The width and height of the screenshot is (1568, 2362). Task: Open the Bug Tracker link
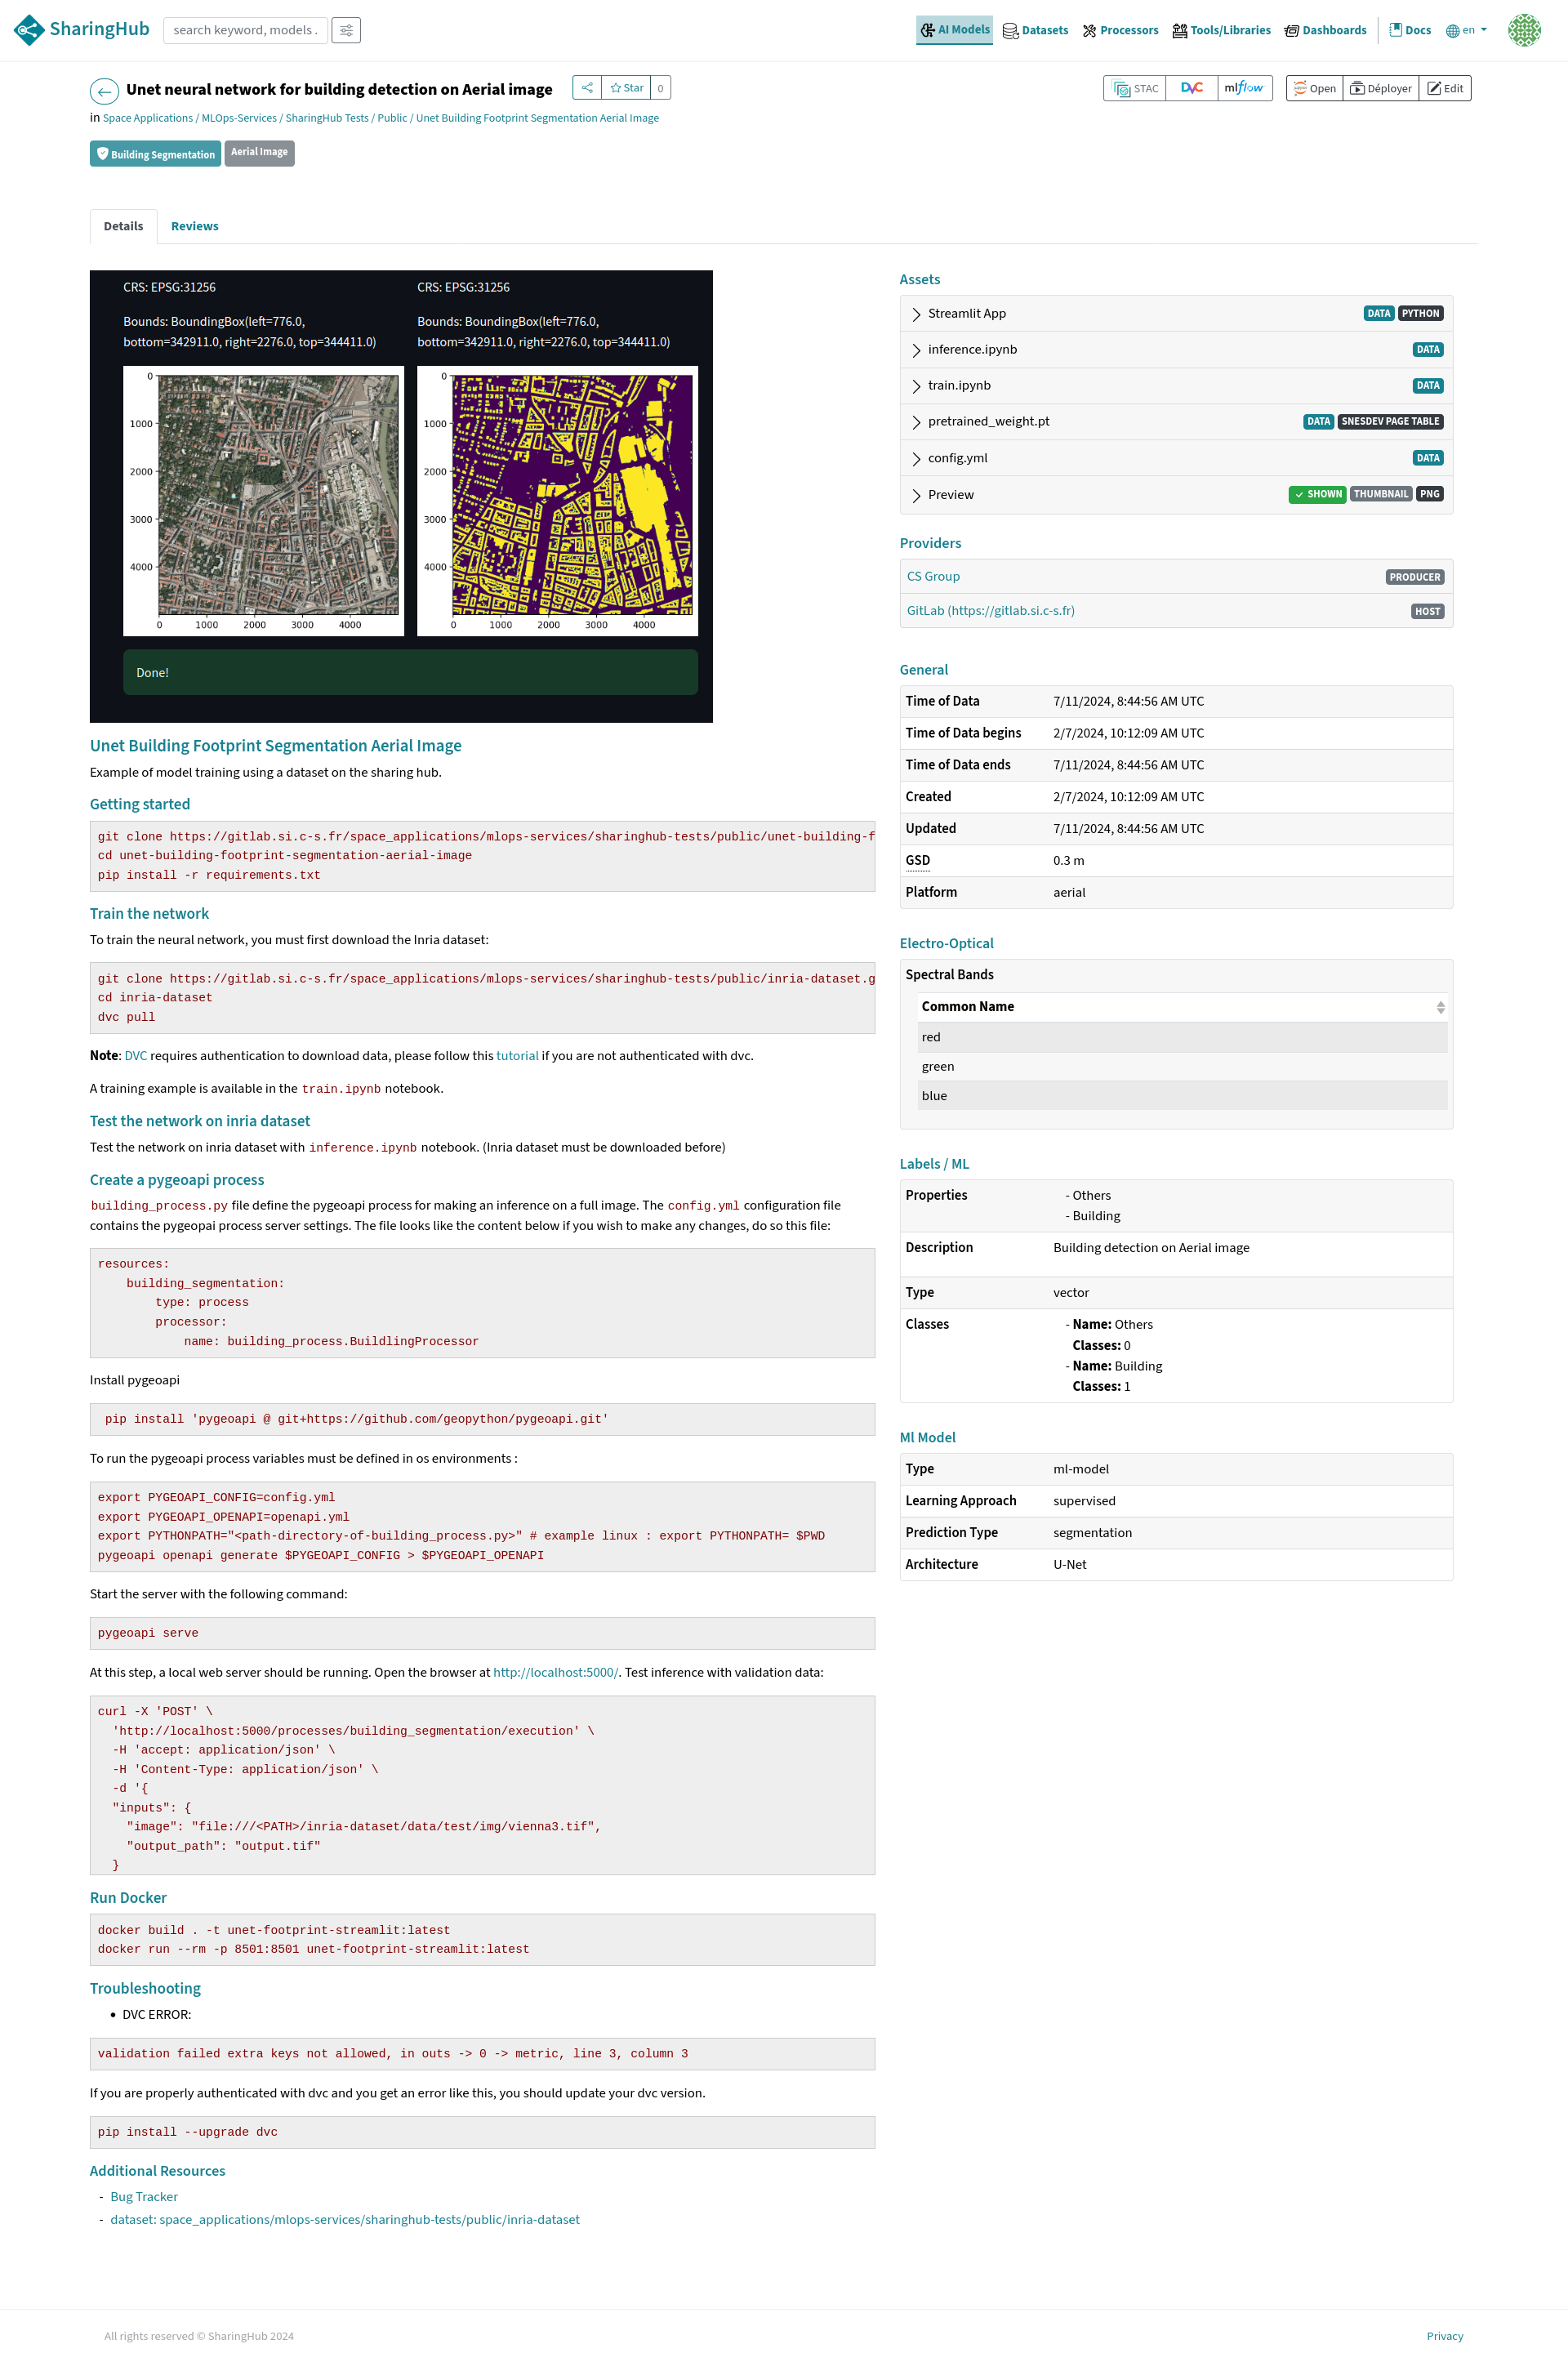pos(144,2196)
